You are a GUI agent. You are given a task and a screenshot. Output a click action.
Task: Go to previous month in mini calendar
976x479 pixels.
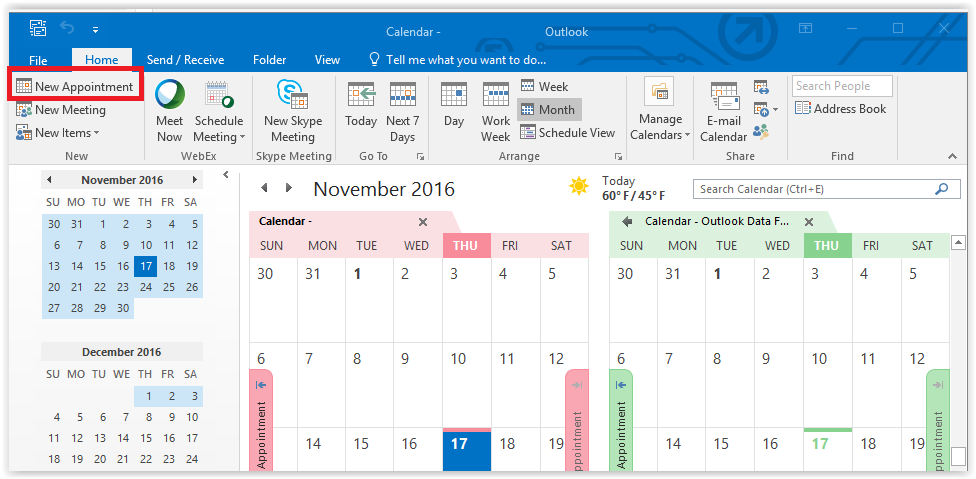(49, 180)
